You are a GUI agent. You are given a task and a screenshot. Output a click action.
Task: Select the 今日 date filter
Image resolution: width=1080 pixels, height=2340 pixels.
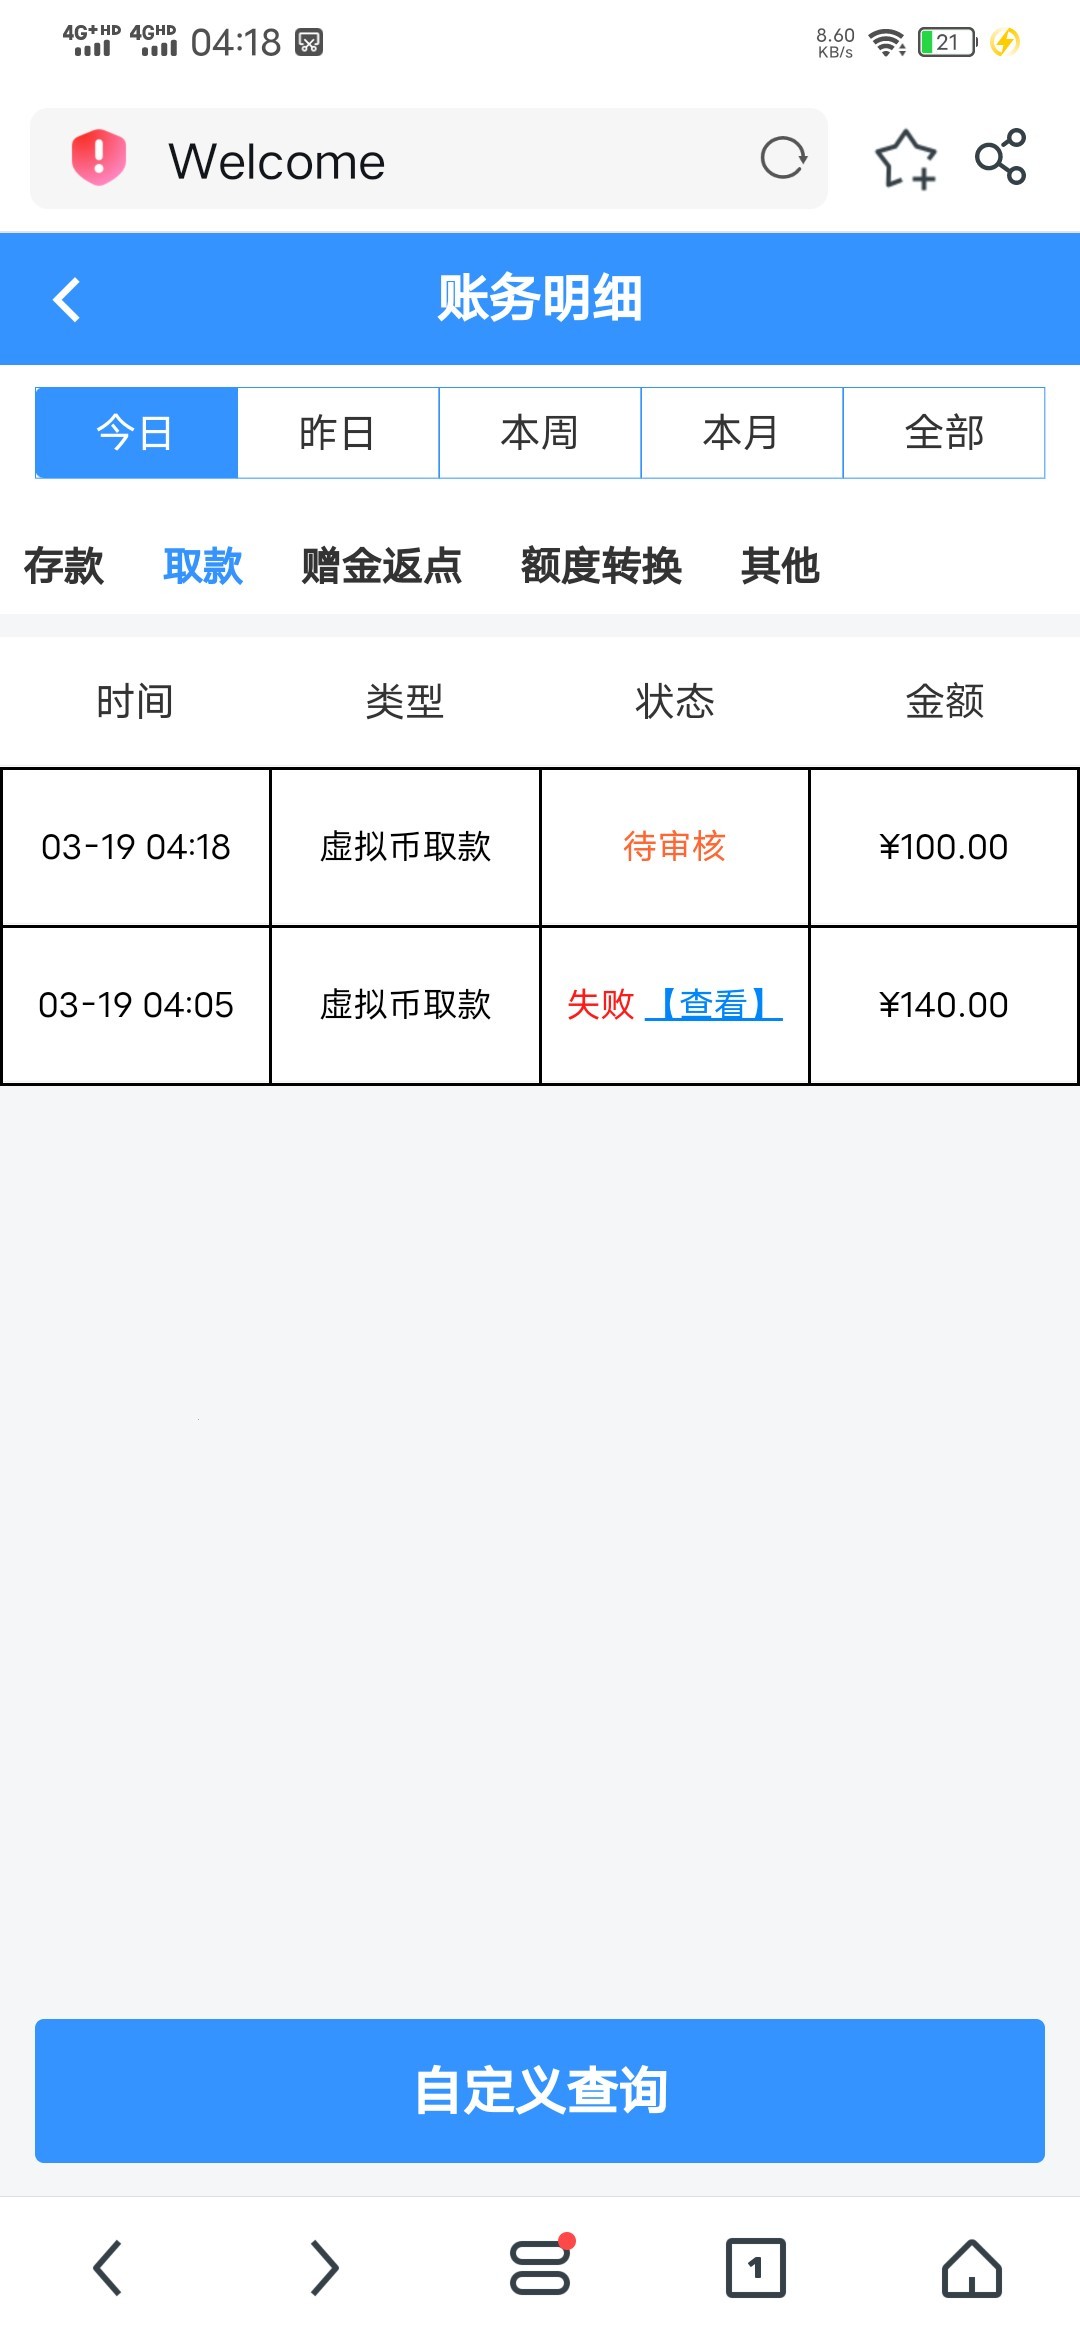point(136,433)
